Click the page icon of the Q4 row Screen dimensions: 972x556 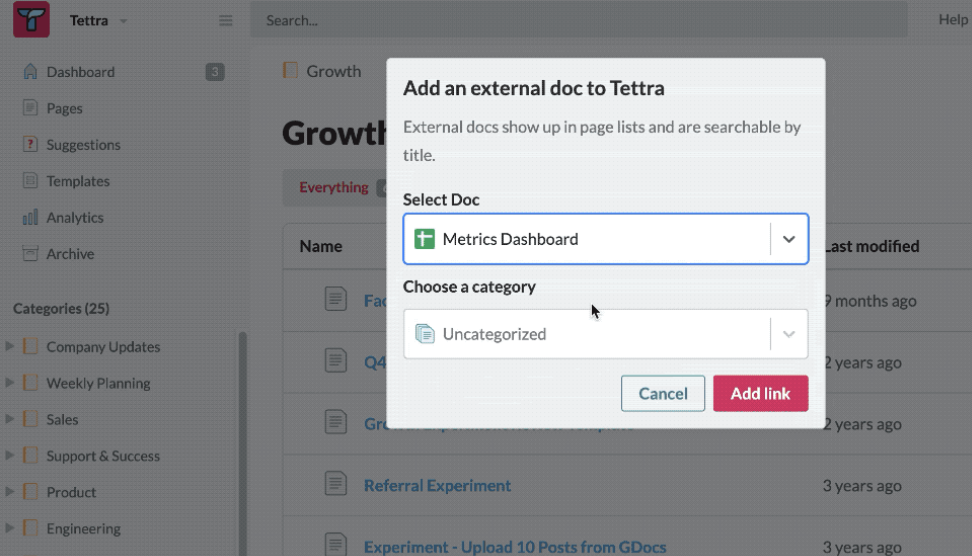coord(335,361)
